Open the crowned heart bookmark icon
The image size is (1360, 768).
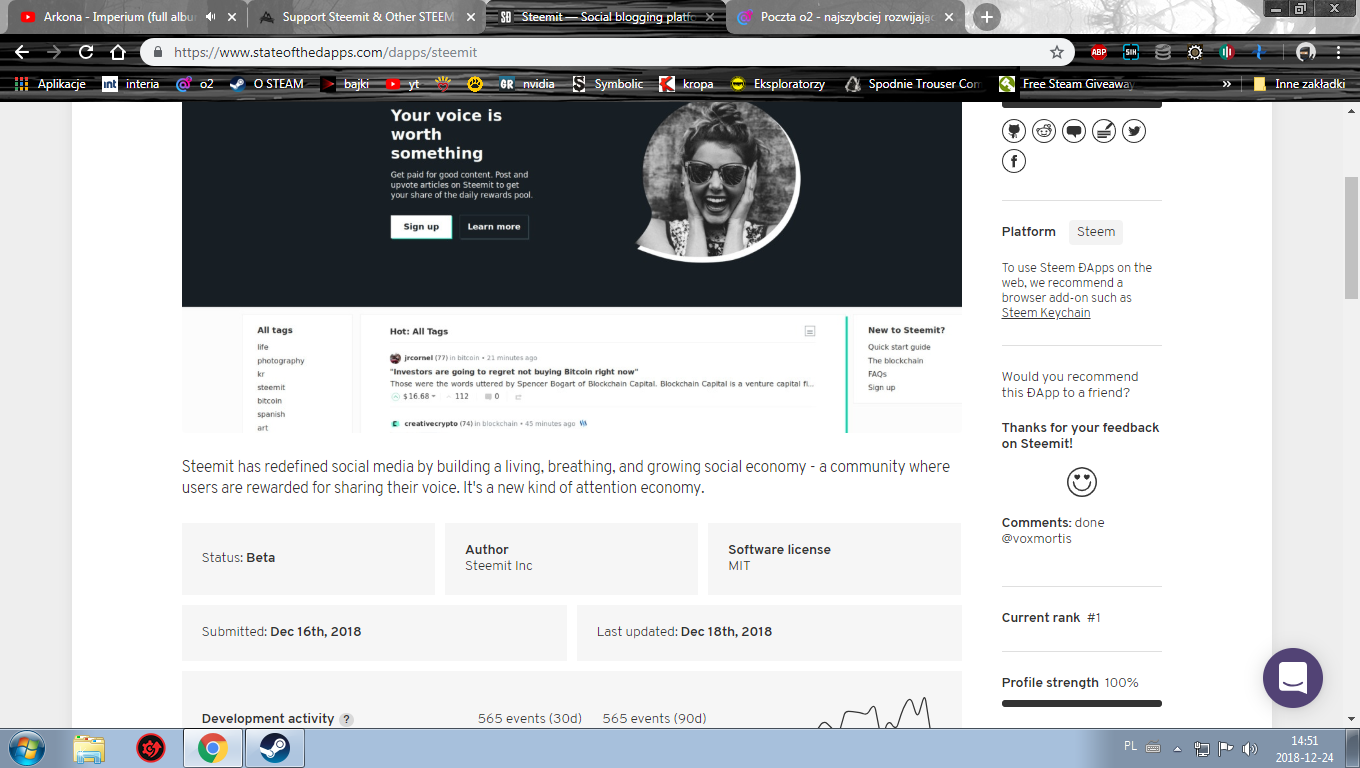coord(441,84)
